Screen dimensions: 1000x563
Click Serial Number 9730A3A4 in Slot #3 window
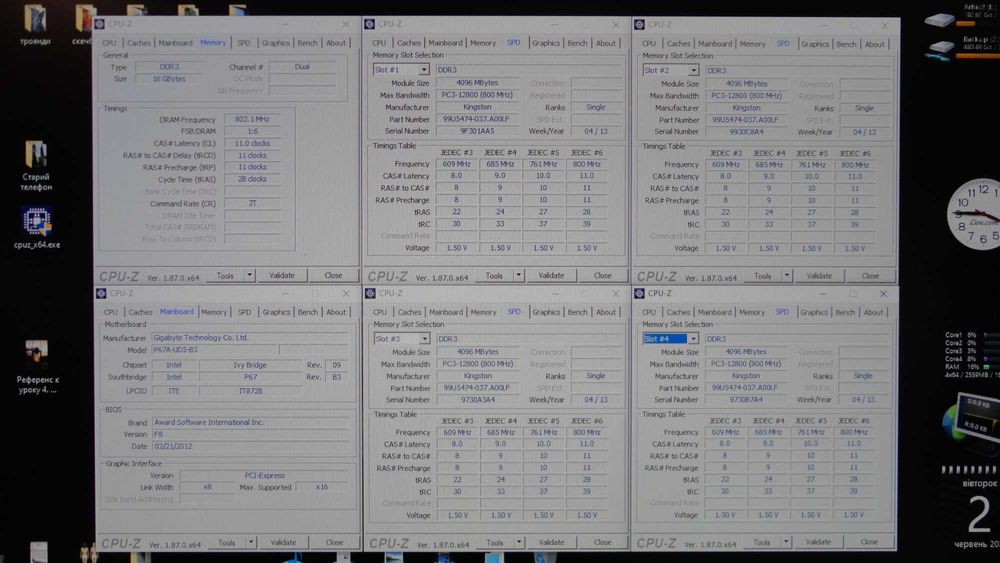pos(478,400)
